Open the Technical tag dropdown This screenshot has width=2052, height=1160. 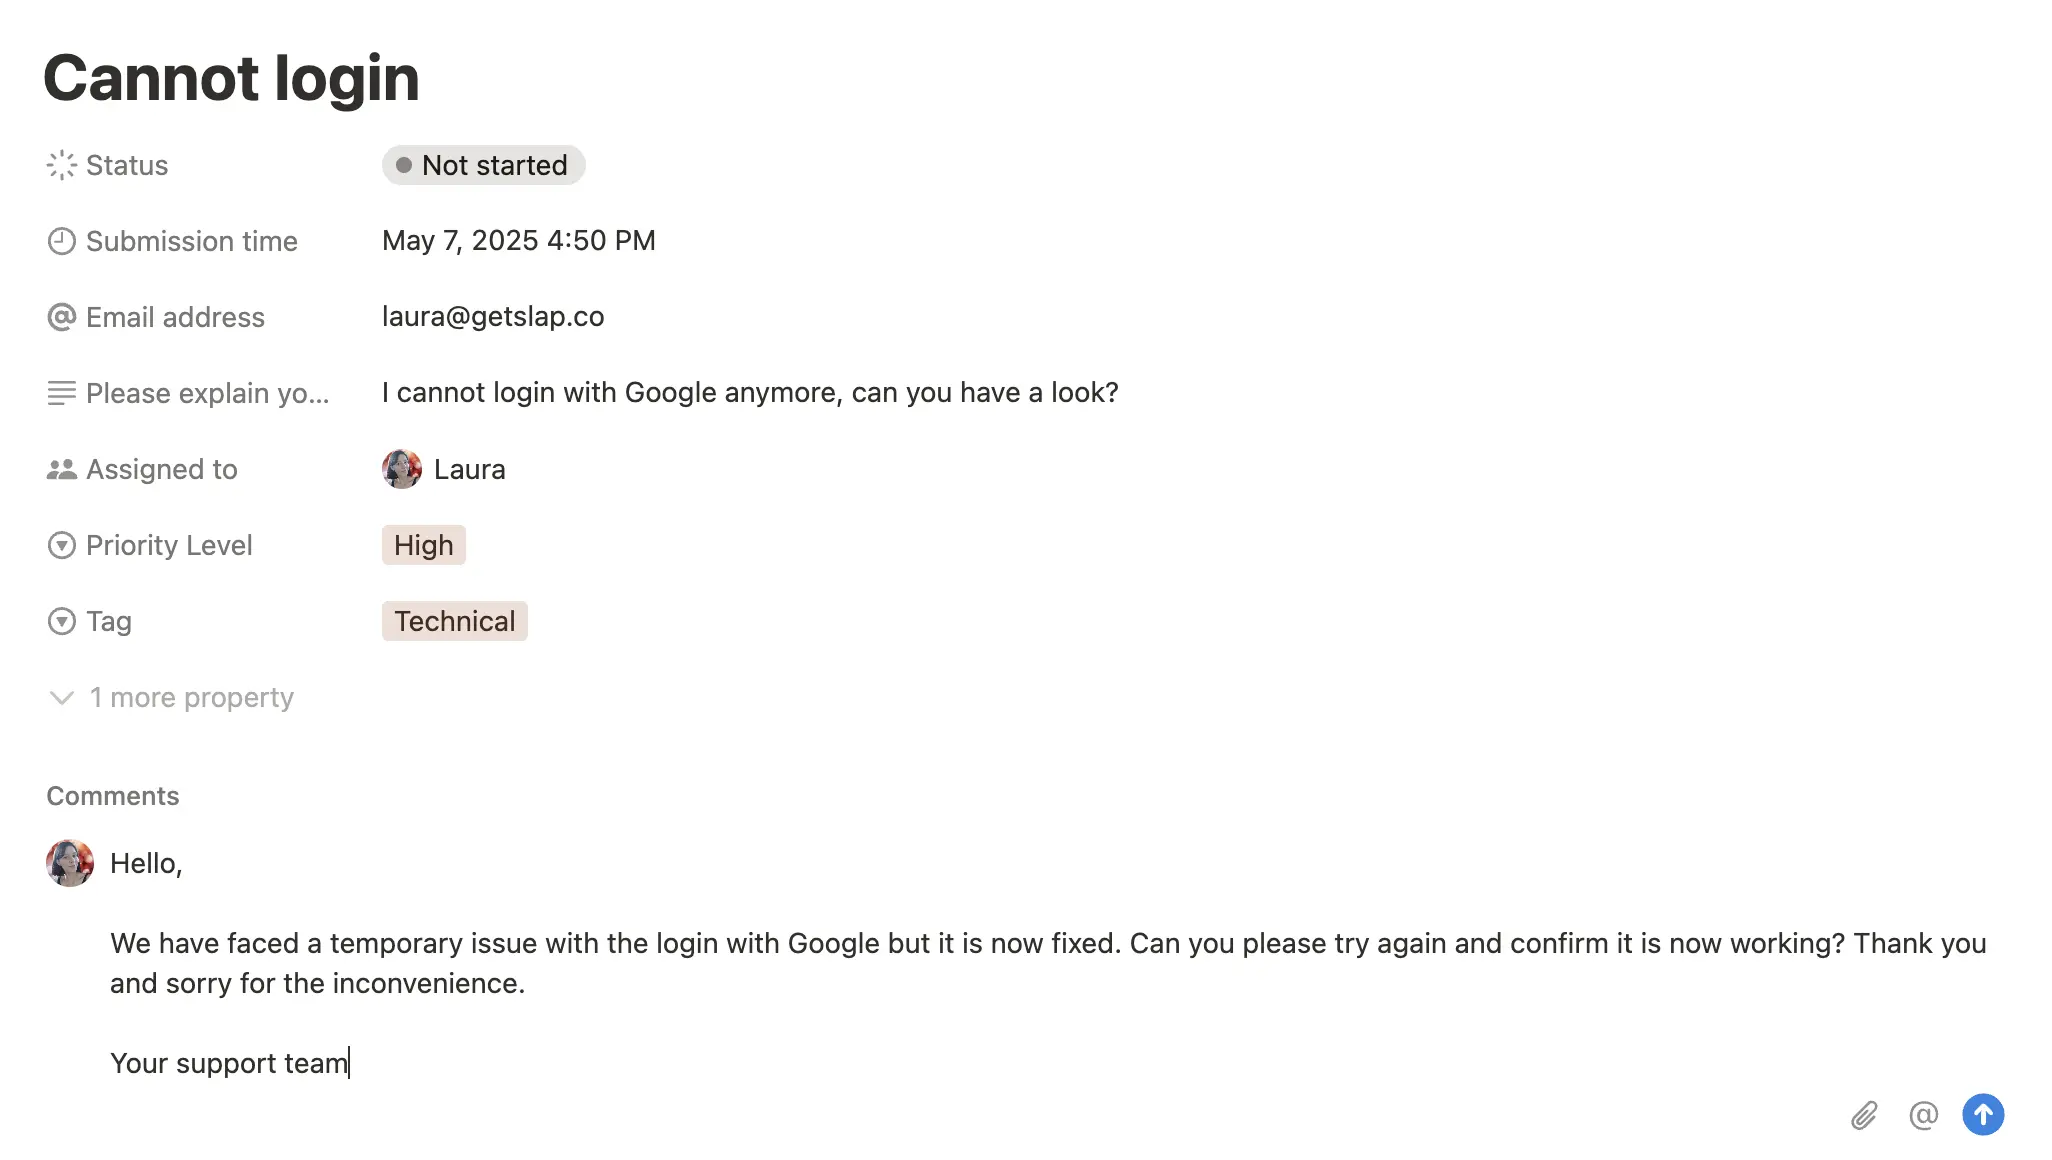(x=454, y=621)
